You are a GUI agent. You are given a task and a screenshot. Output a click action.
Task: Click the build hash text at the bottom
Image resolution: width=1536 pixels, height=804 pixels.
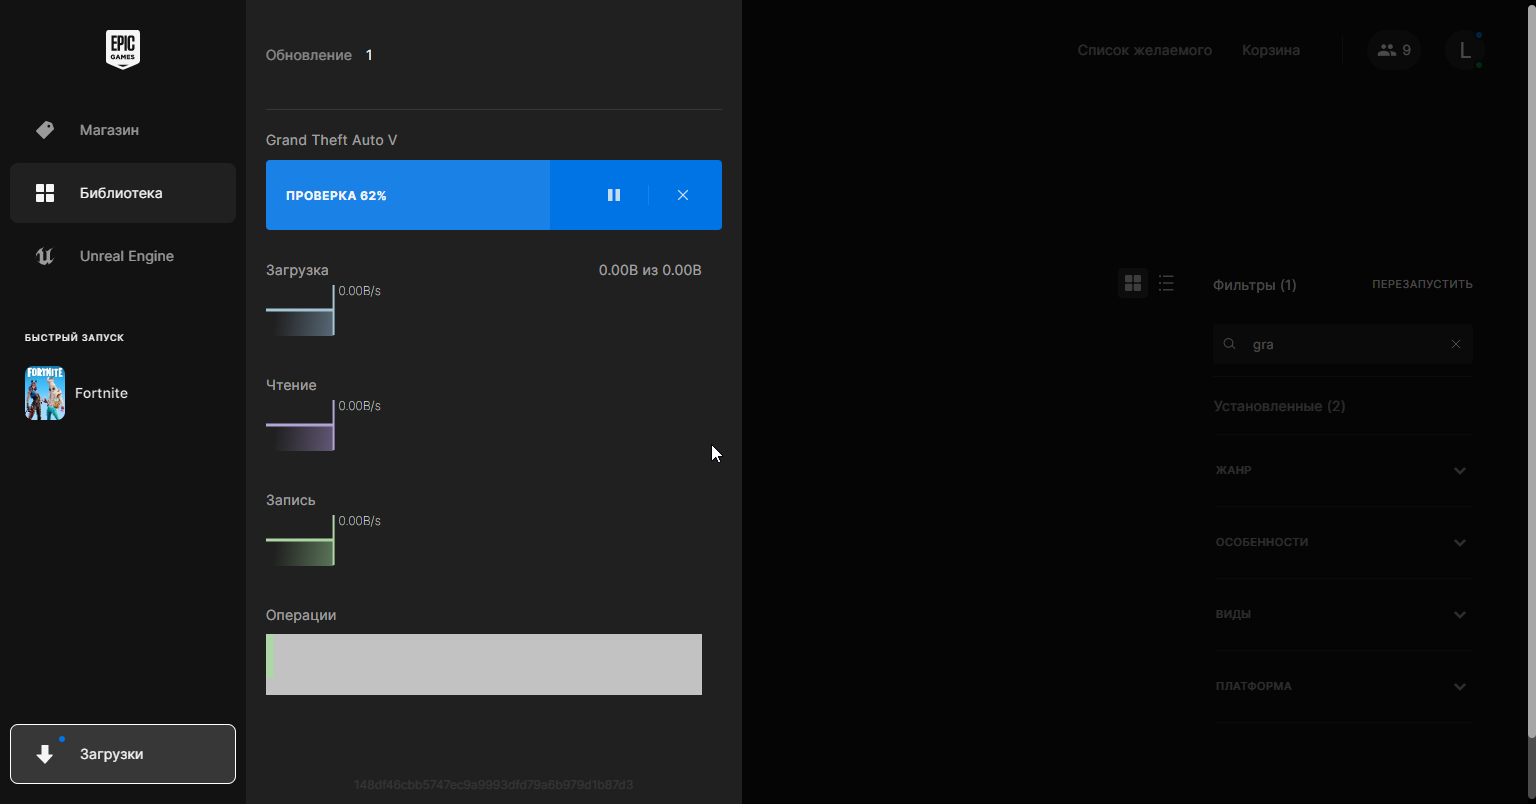(494, 785)
